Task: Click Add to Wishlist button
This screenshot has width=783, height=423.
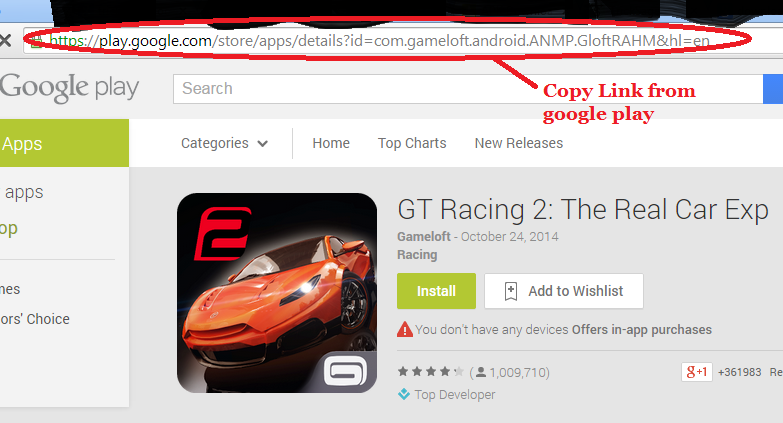Action: click(564, 291)
